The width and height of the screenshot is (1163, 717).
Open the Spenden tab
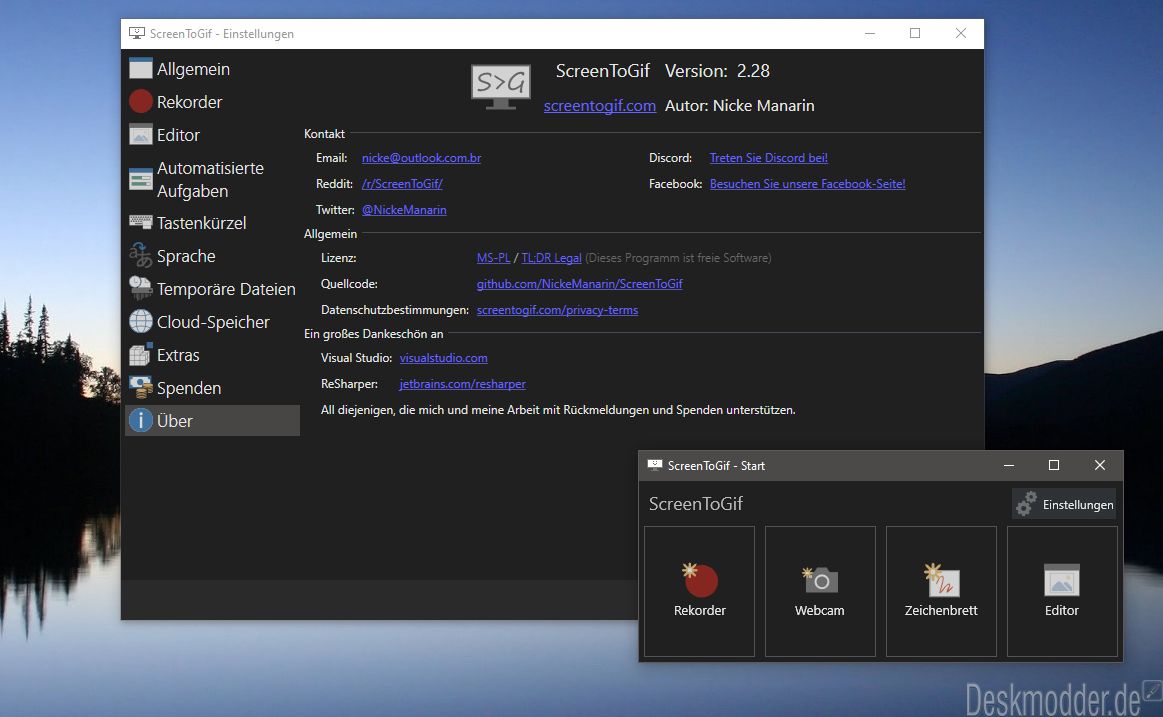[213, 388]
